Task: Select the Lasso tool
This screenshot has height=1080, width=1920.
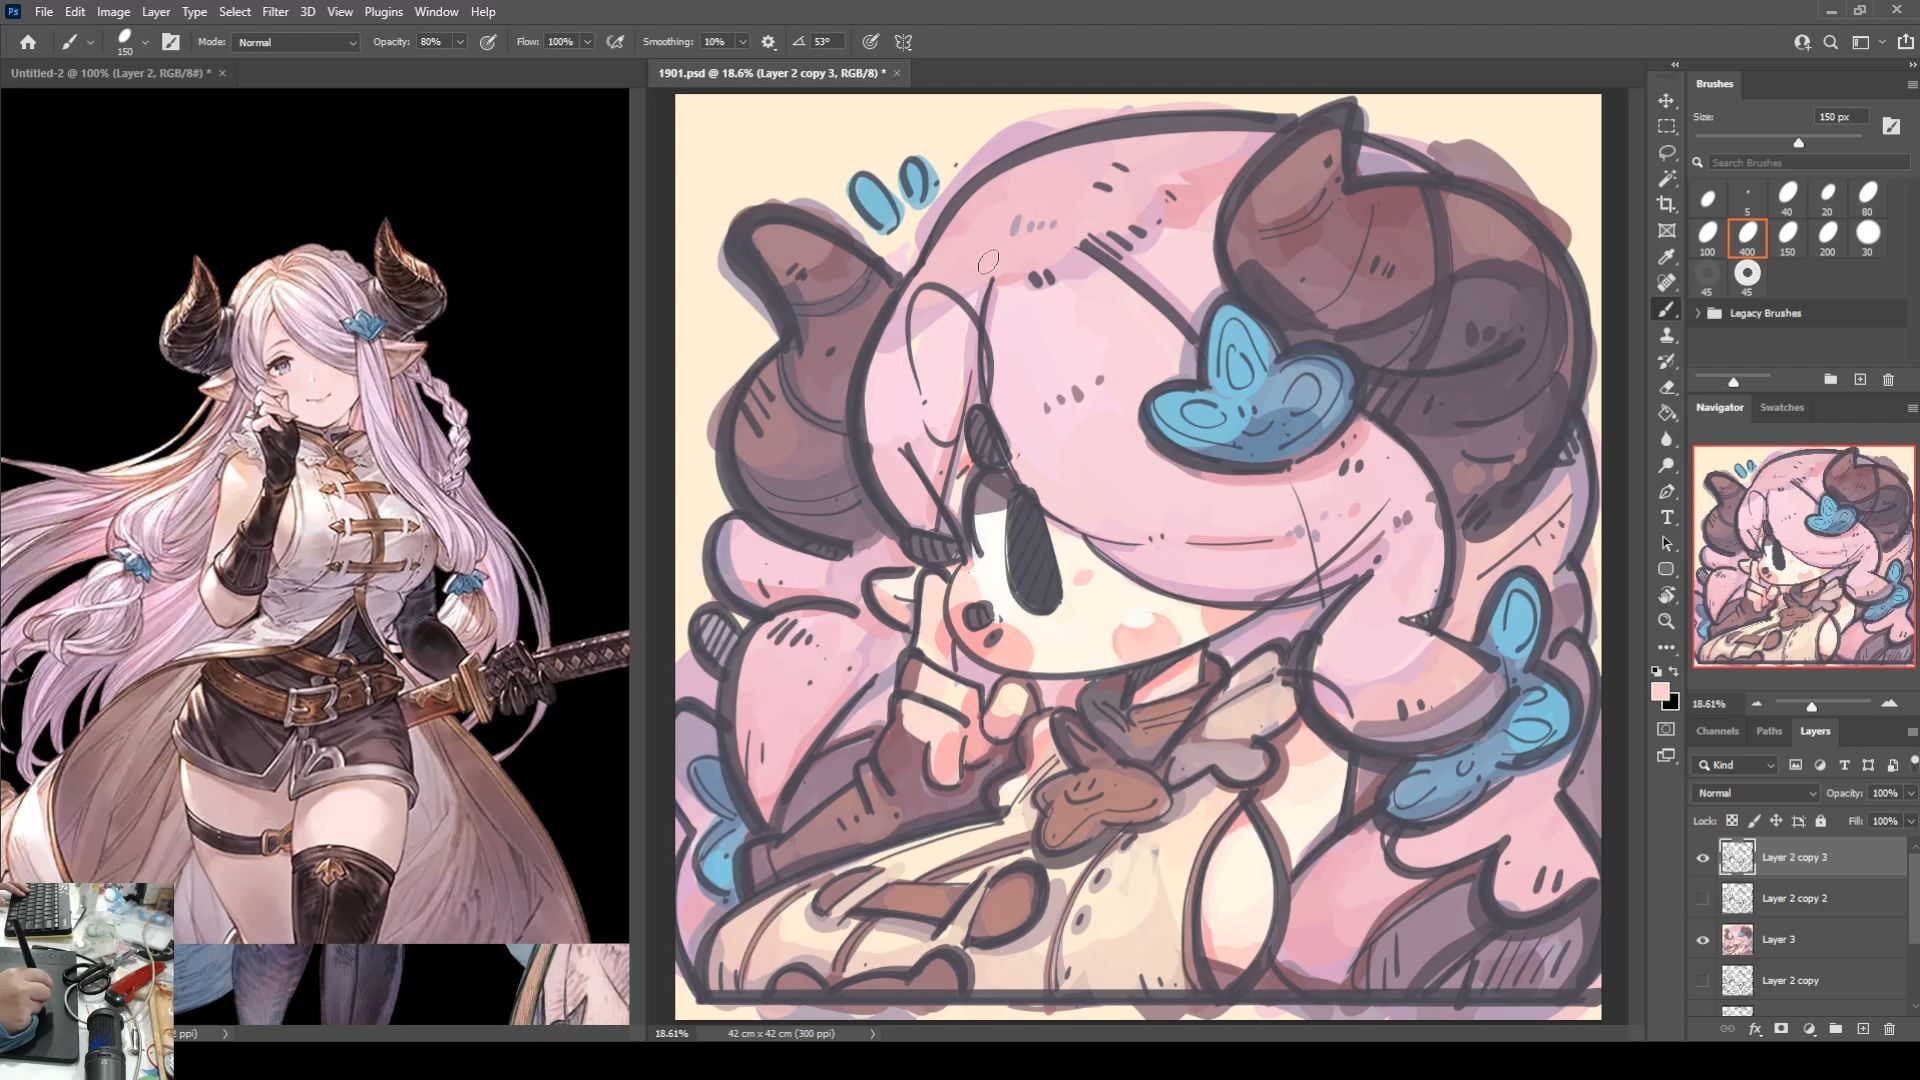Action: click(1666, 152)
